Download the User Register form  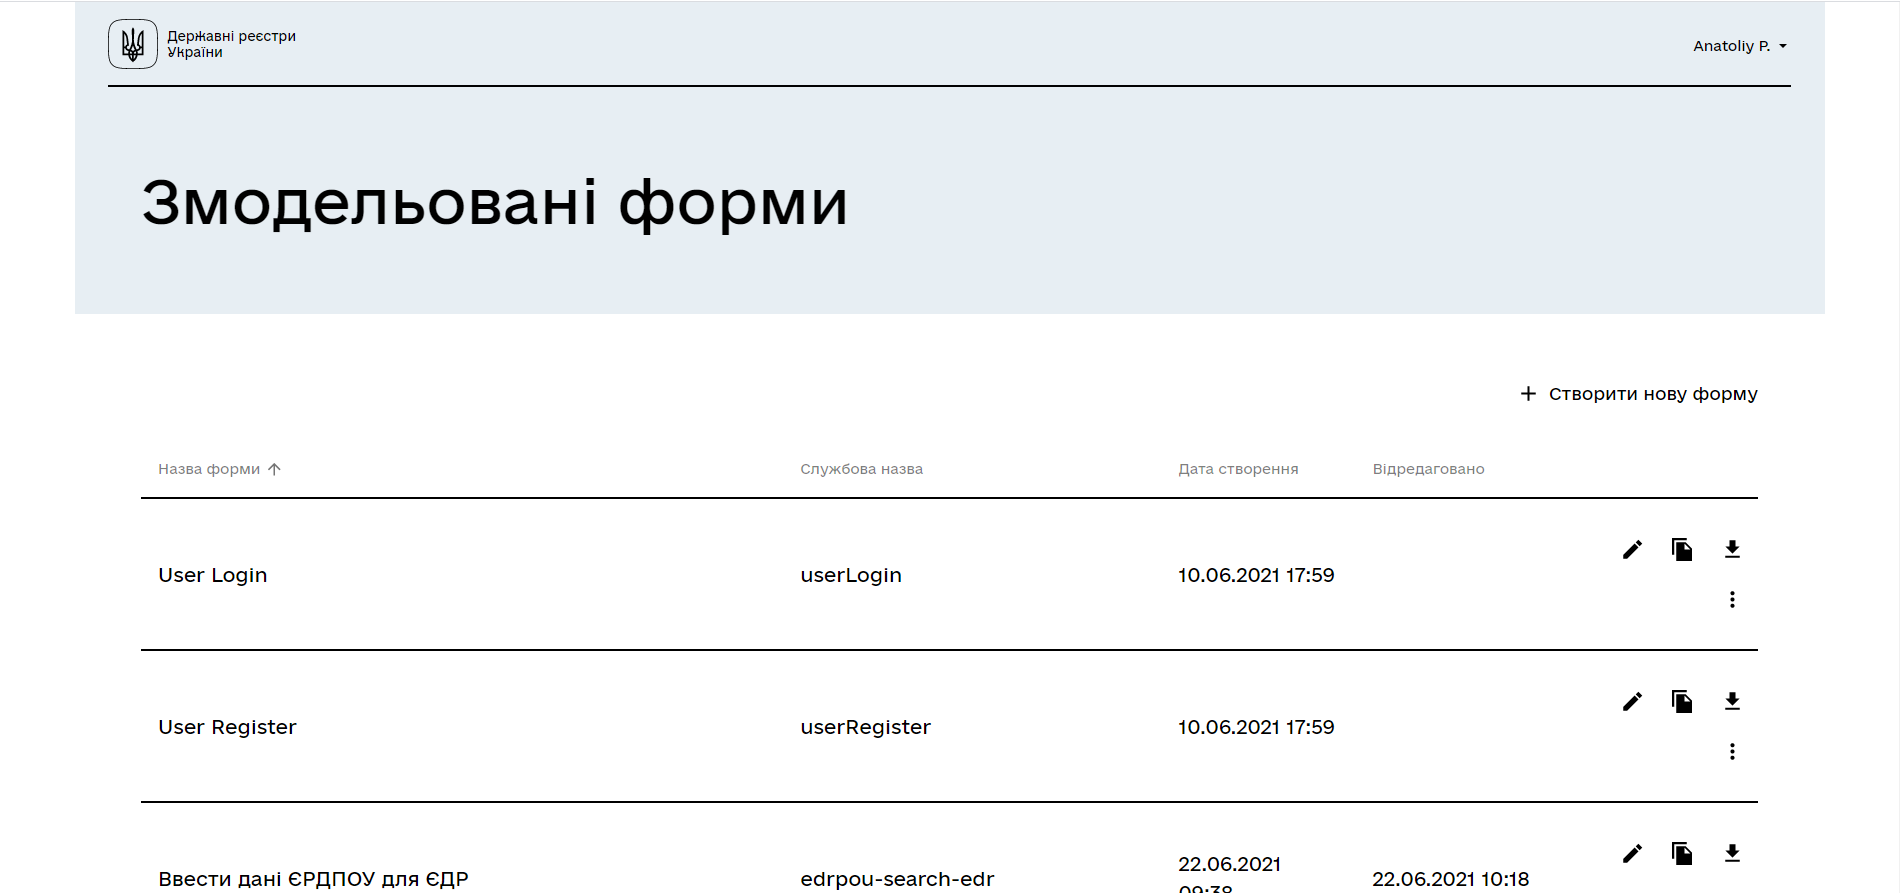click(1732, 701)
